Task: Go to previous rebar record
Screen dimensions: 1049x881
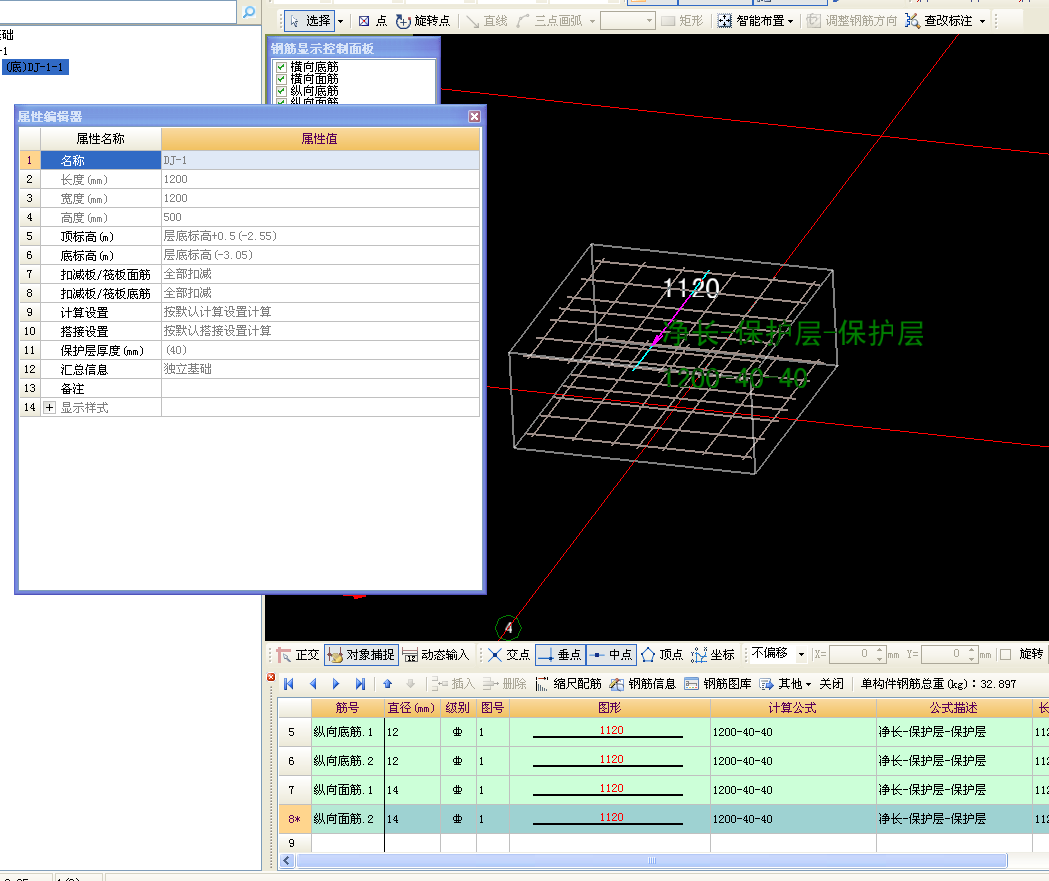Action: click(312, 684)
